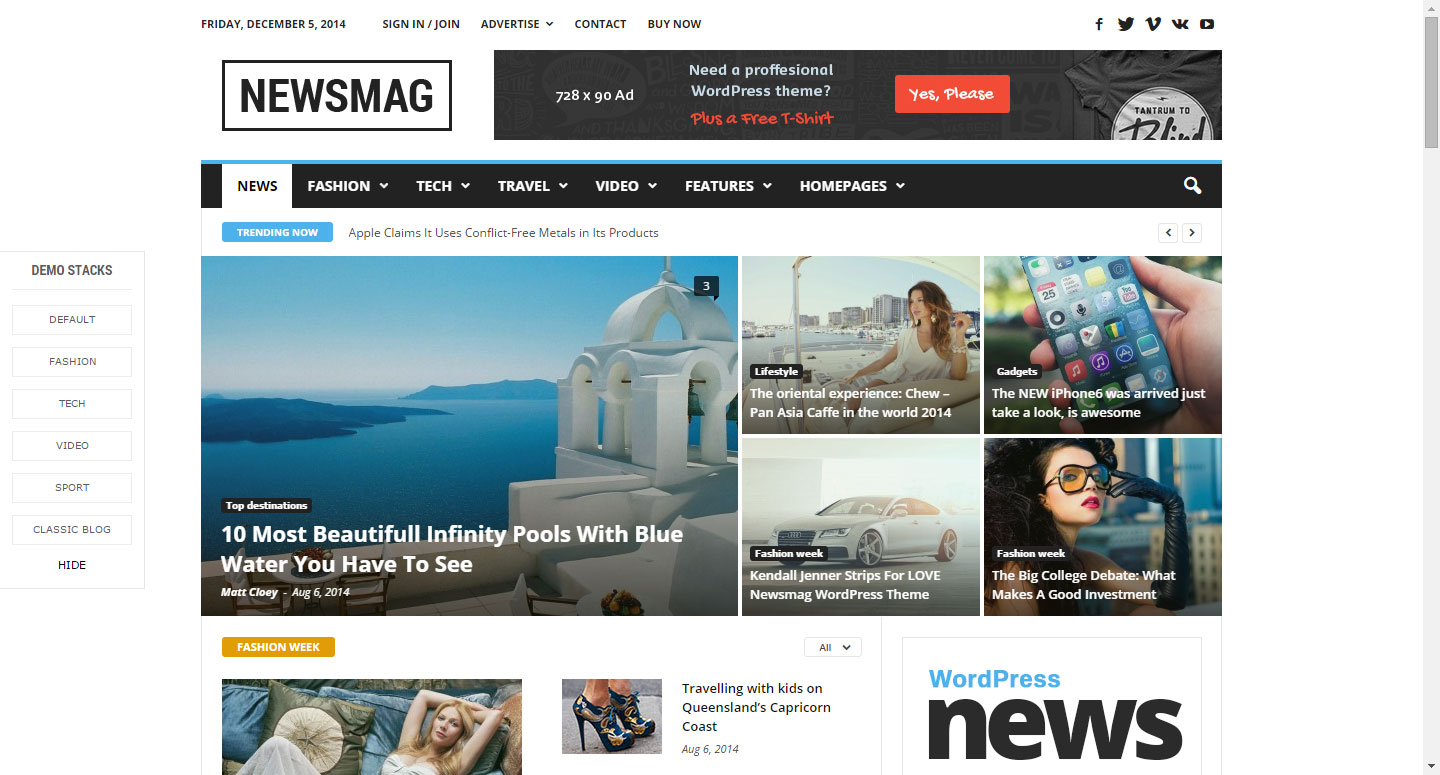
Task: Select the Fashion demo stack
Action: point(72,362)
